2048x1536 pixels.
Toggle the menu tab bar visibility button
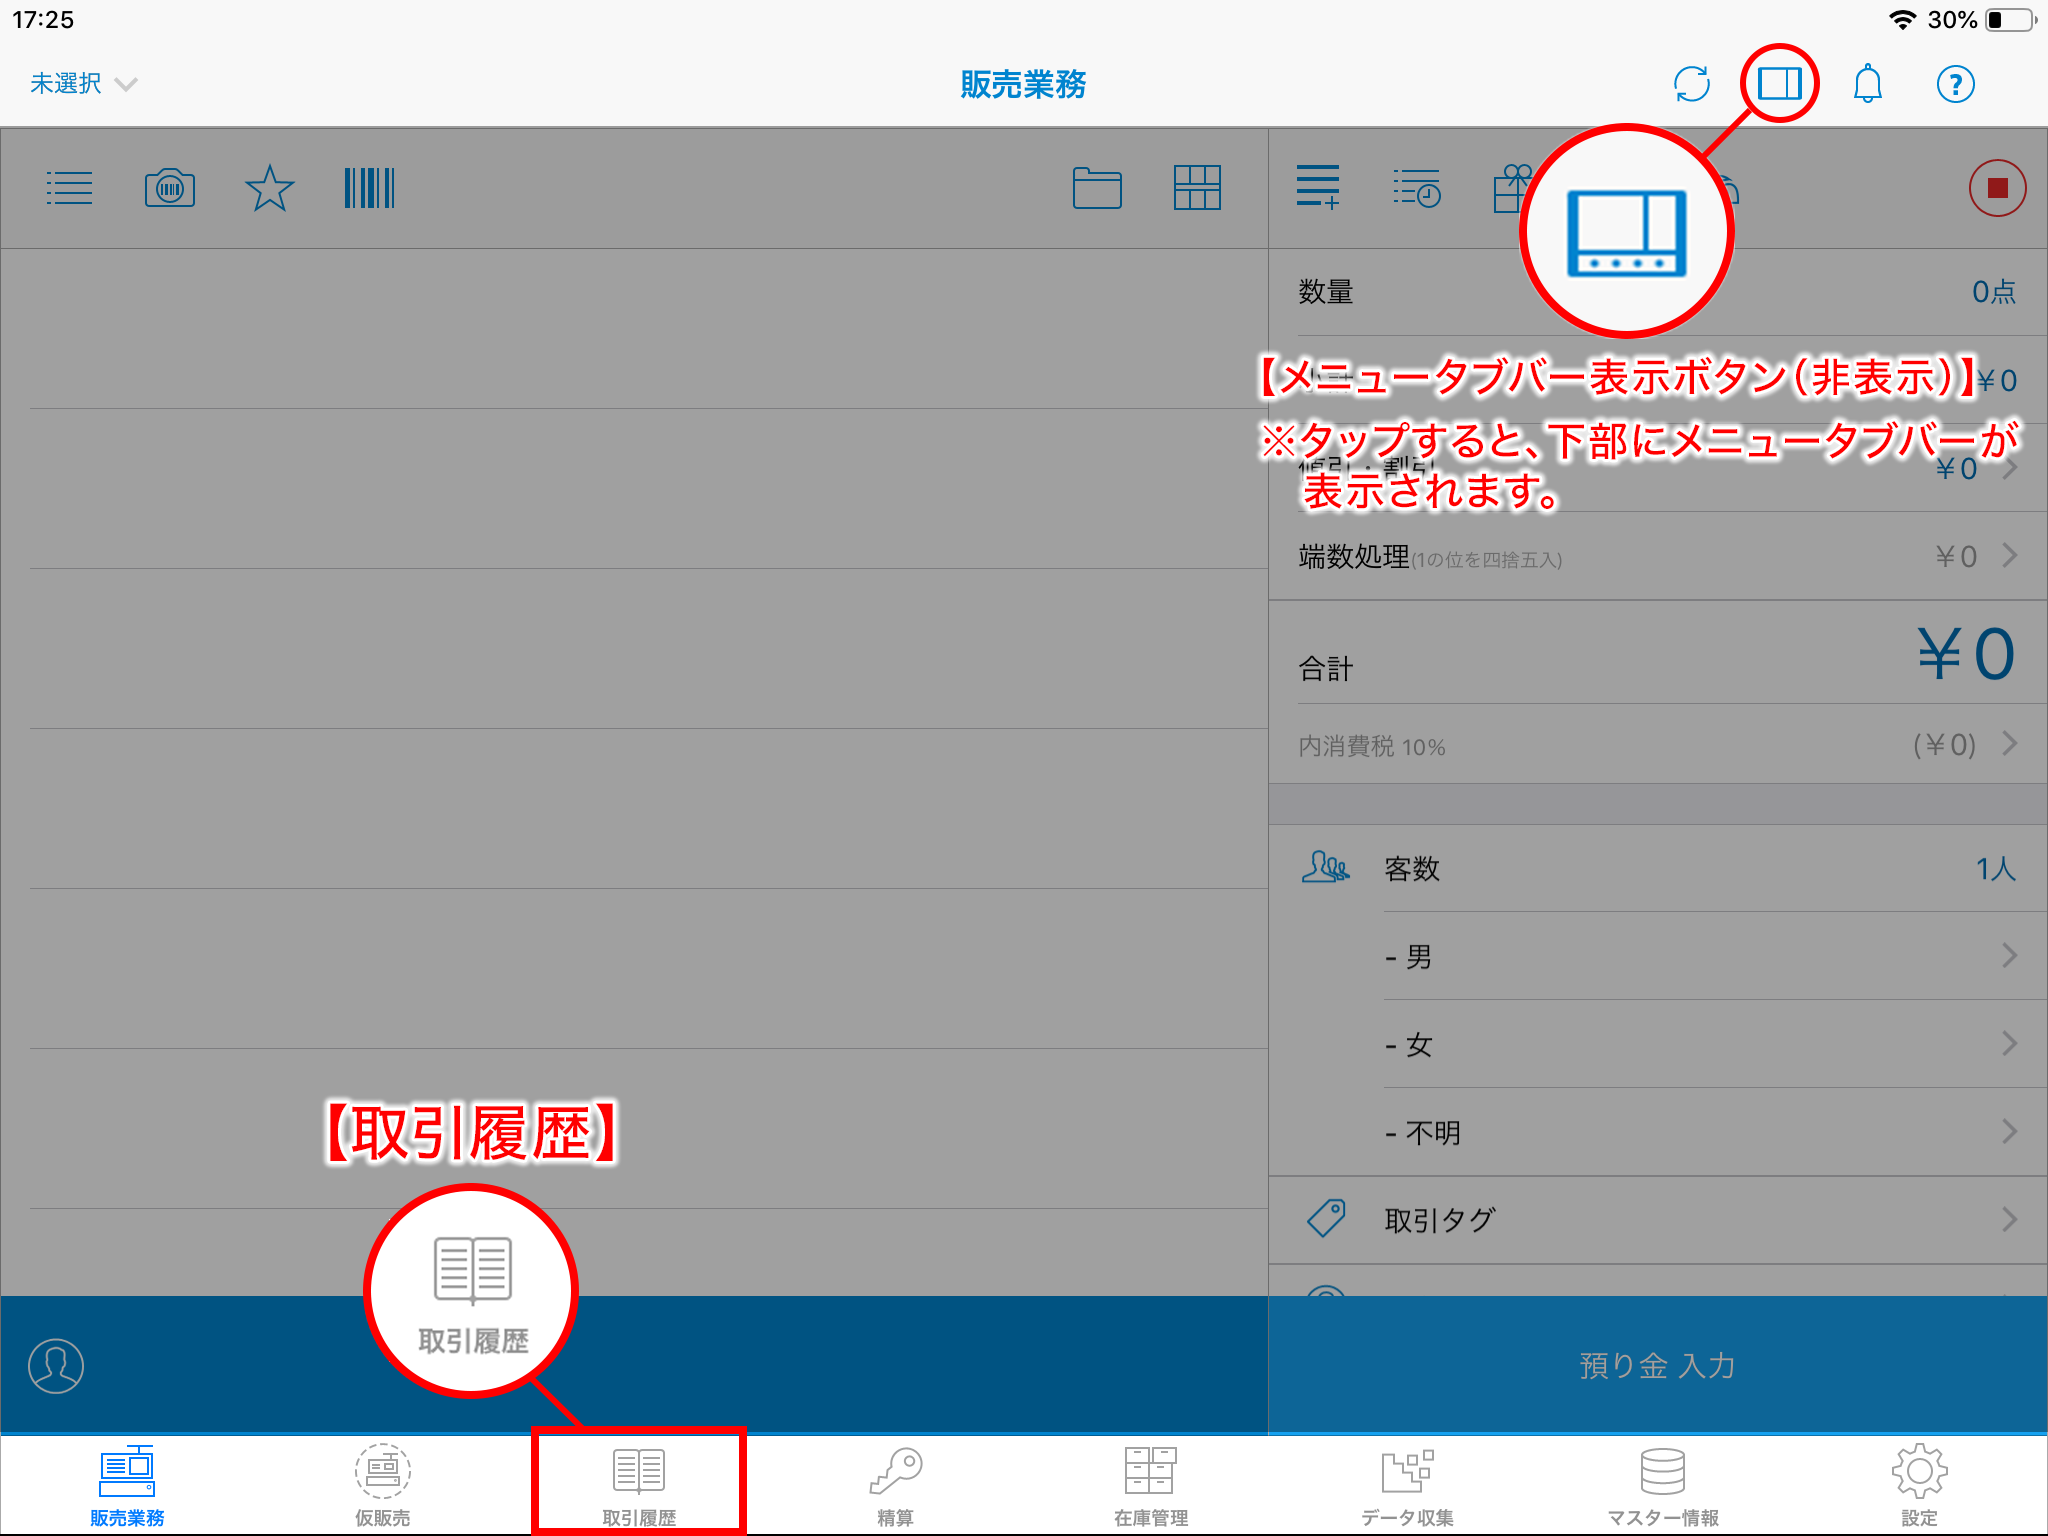click(x=1779, y=84)
